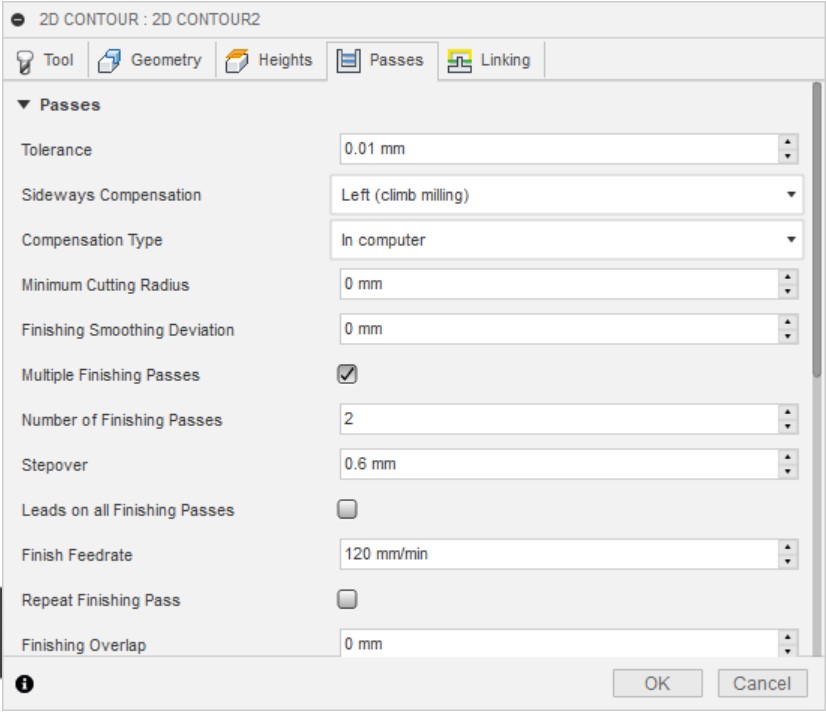
Task: Click the Cancel button
Action: click(762, 684)
